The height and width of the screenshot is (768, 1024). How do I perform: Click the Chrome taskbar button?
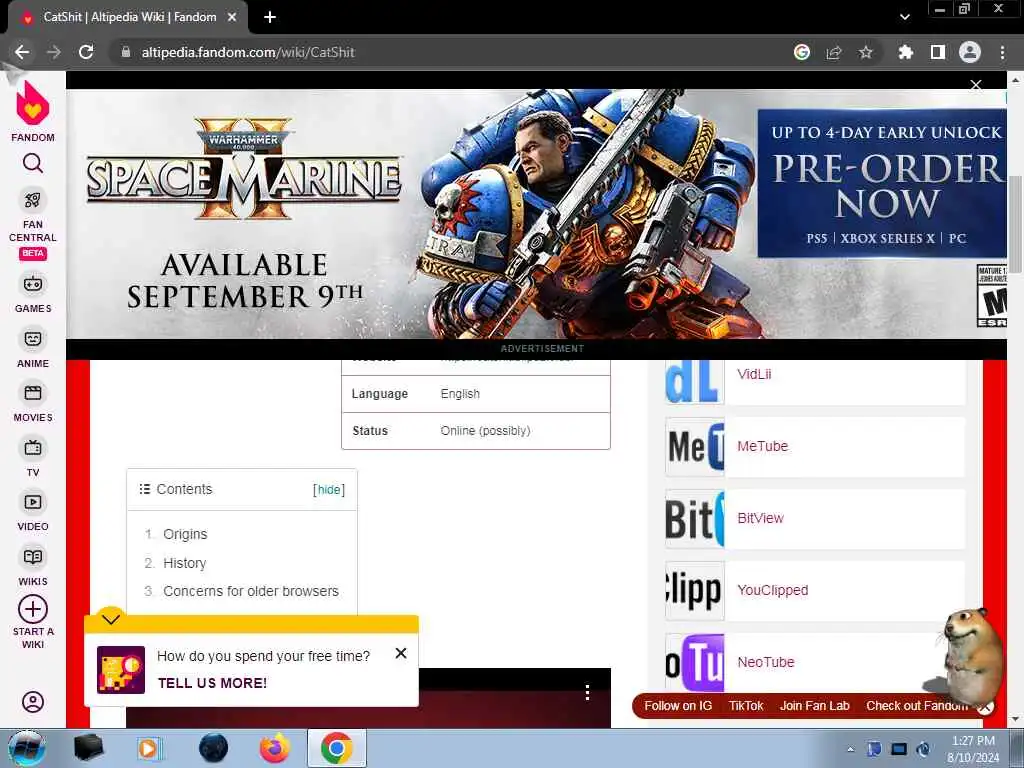point(337,748)
